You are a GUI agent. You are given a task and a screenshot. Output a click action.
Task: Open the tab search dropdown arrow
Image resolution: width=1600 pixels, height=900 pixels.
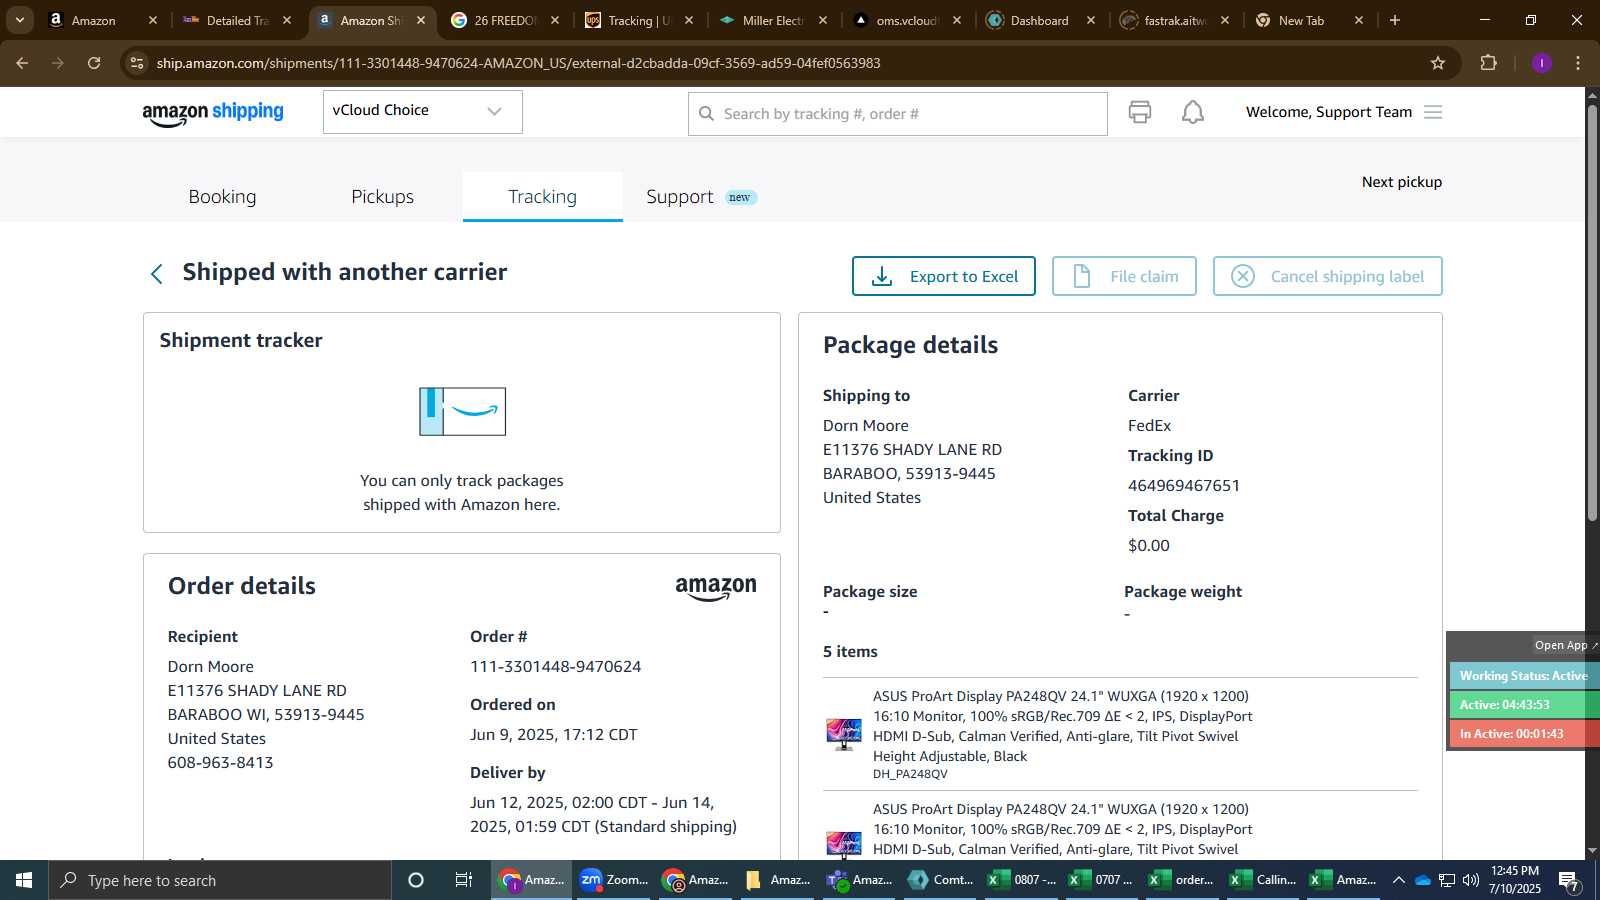pos(20,20)
